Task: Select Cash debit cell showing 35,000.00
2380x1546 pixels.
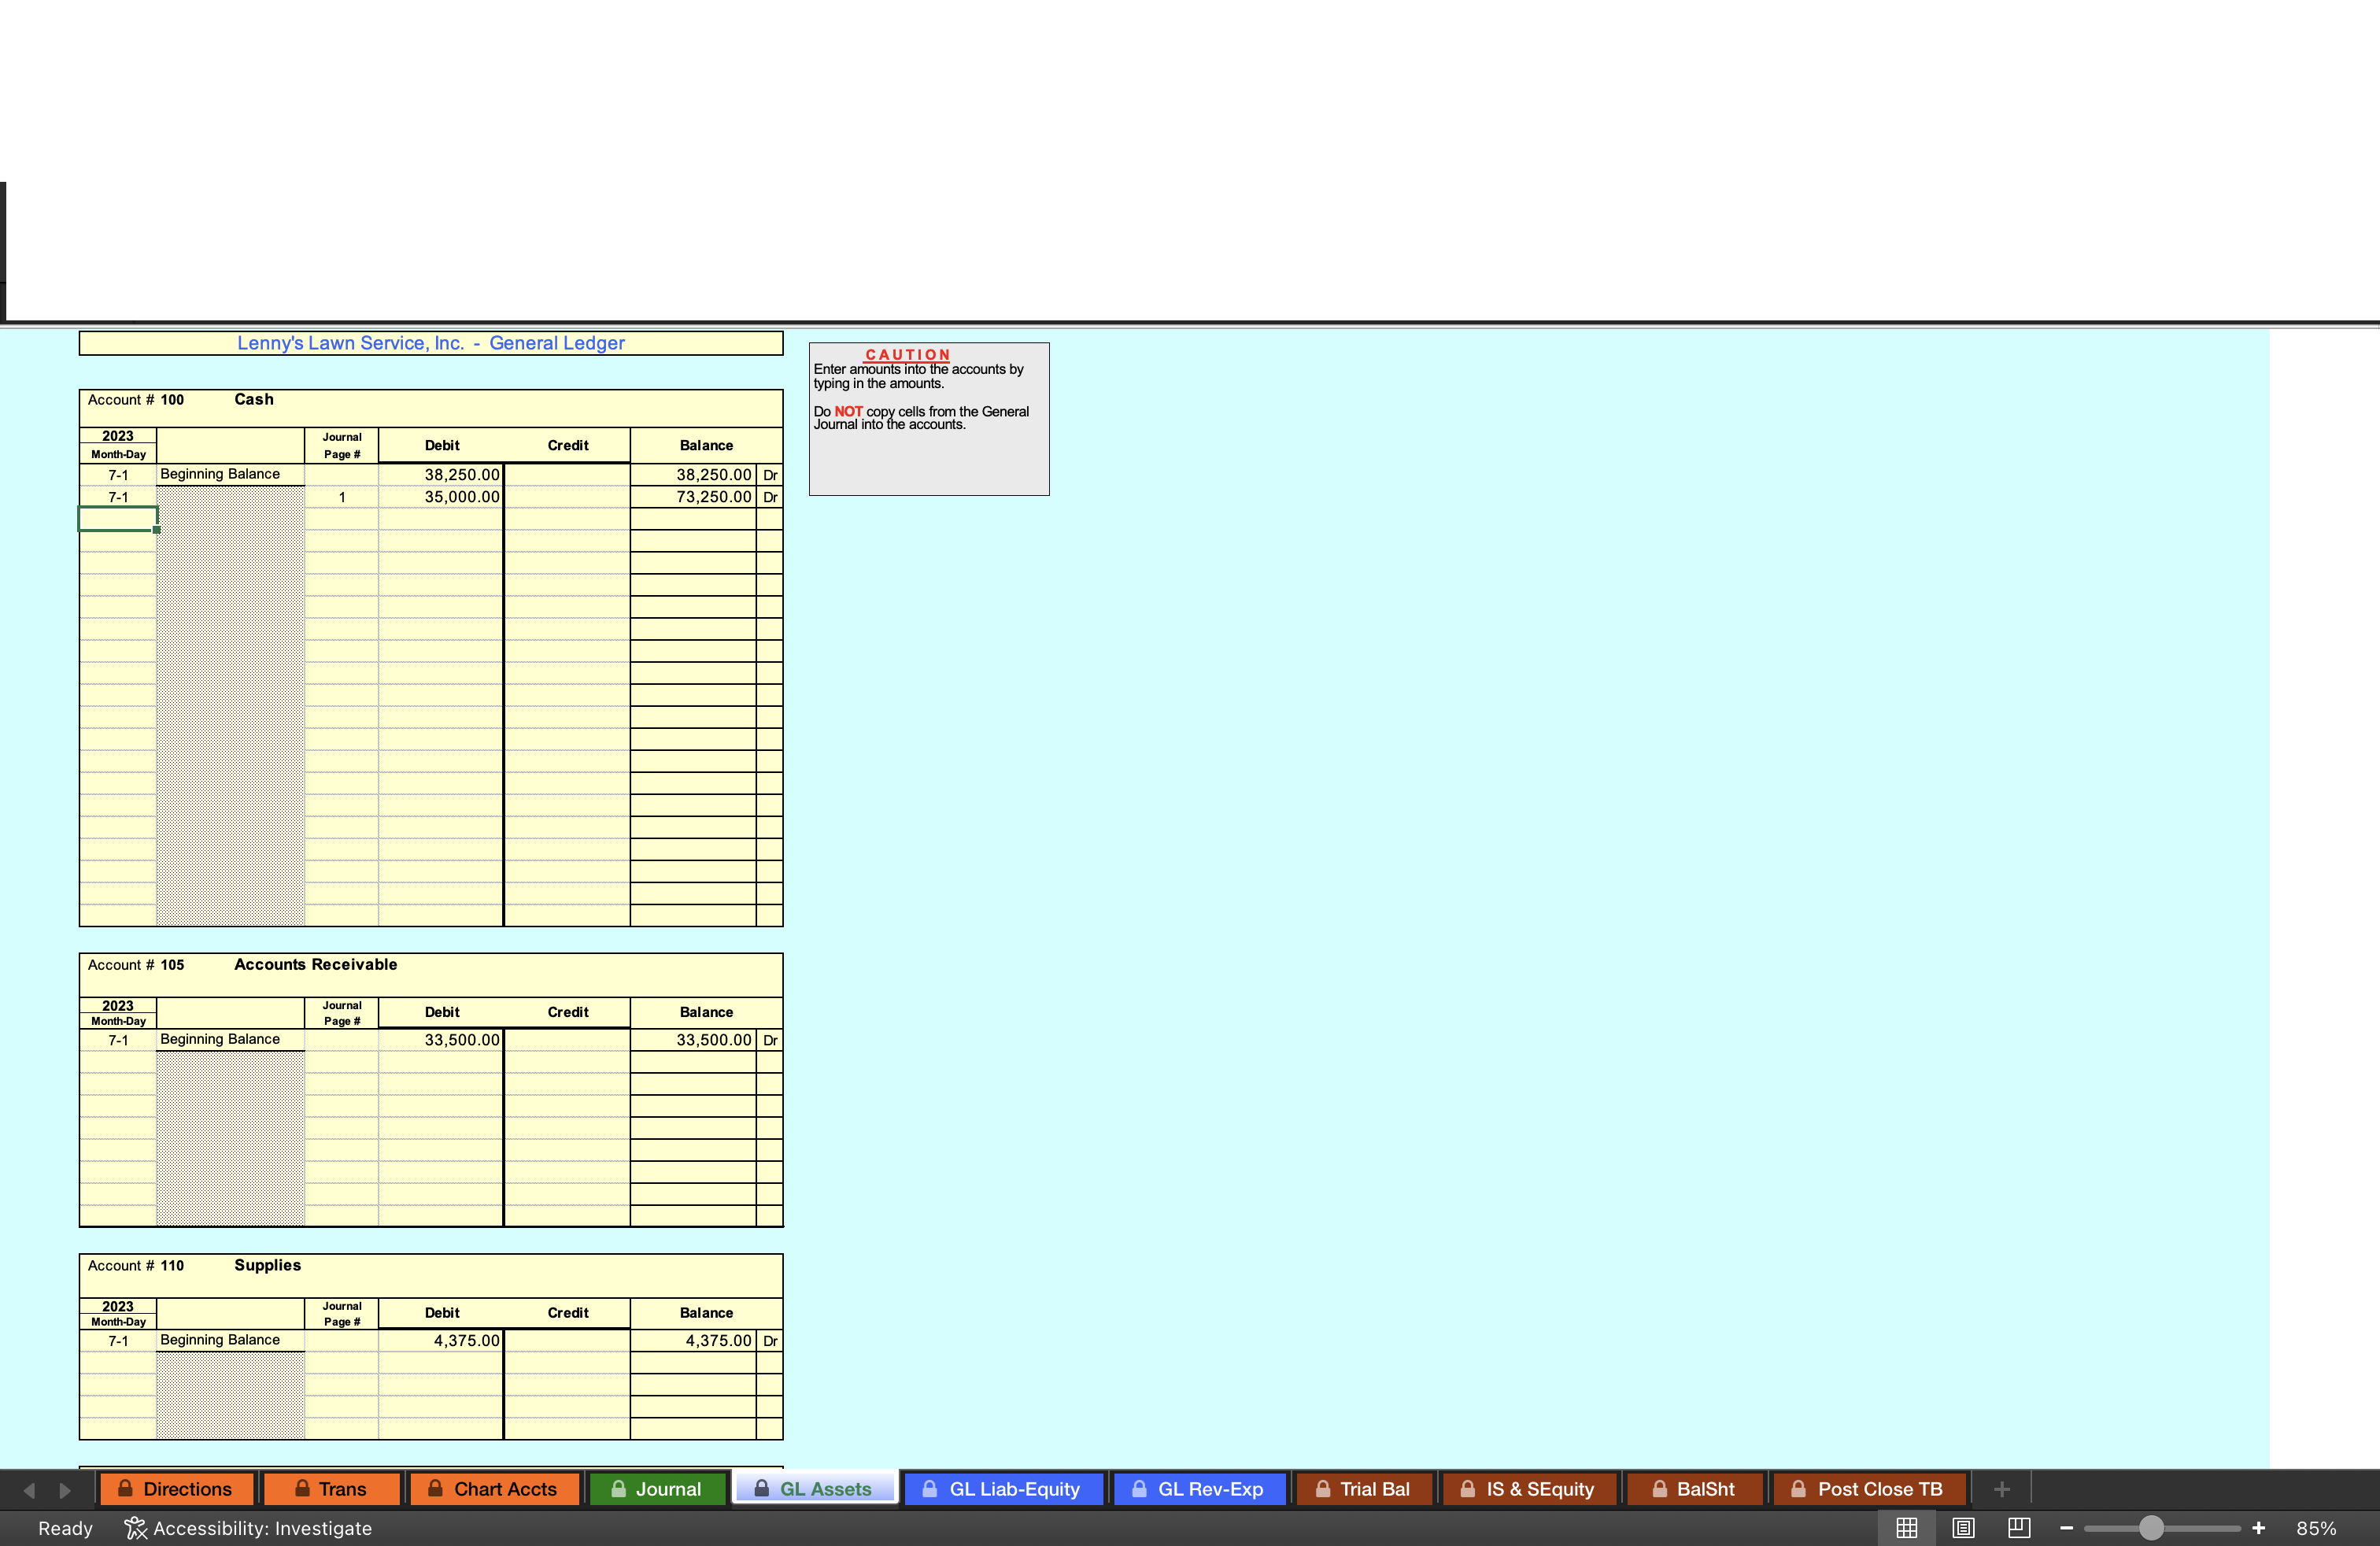Action: [441, 497]
